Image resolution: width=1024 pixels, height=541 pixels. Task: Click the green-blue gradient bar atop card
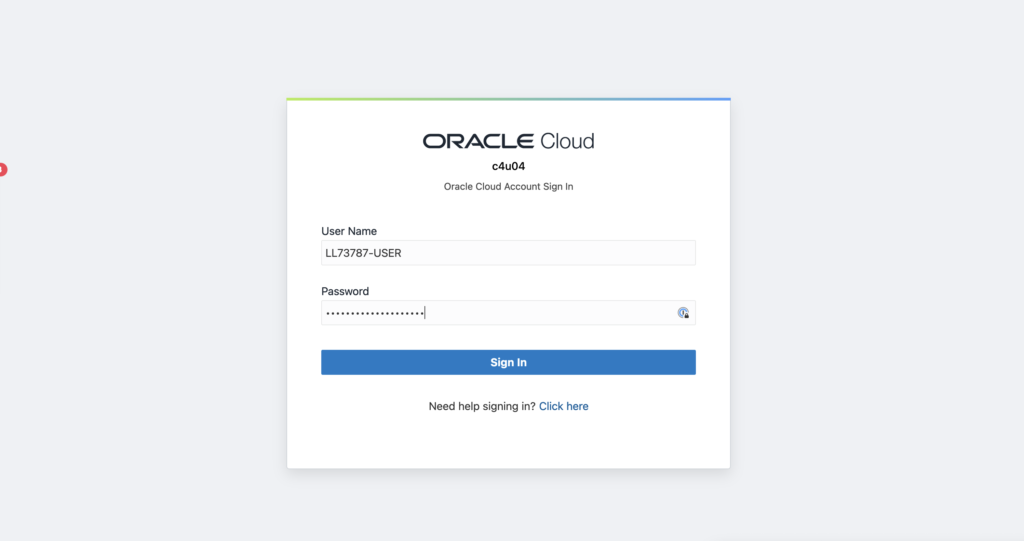coord(508,99)
